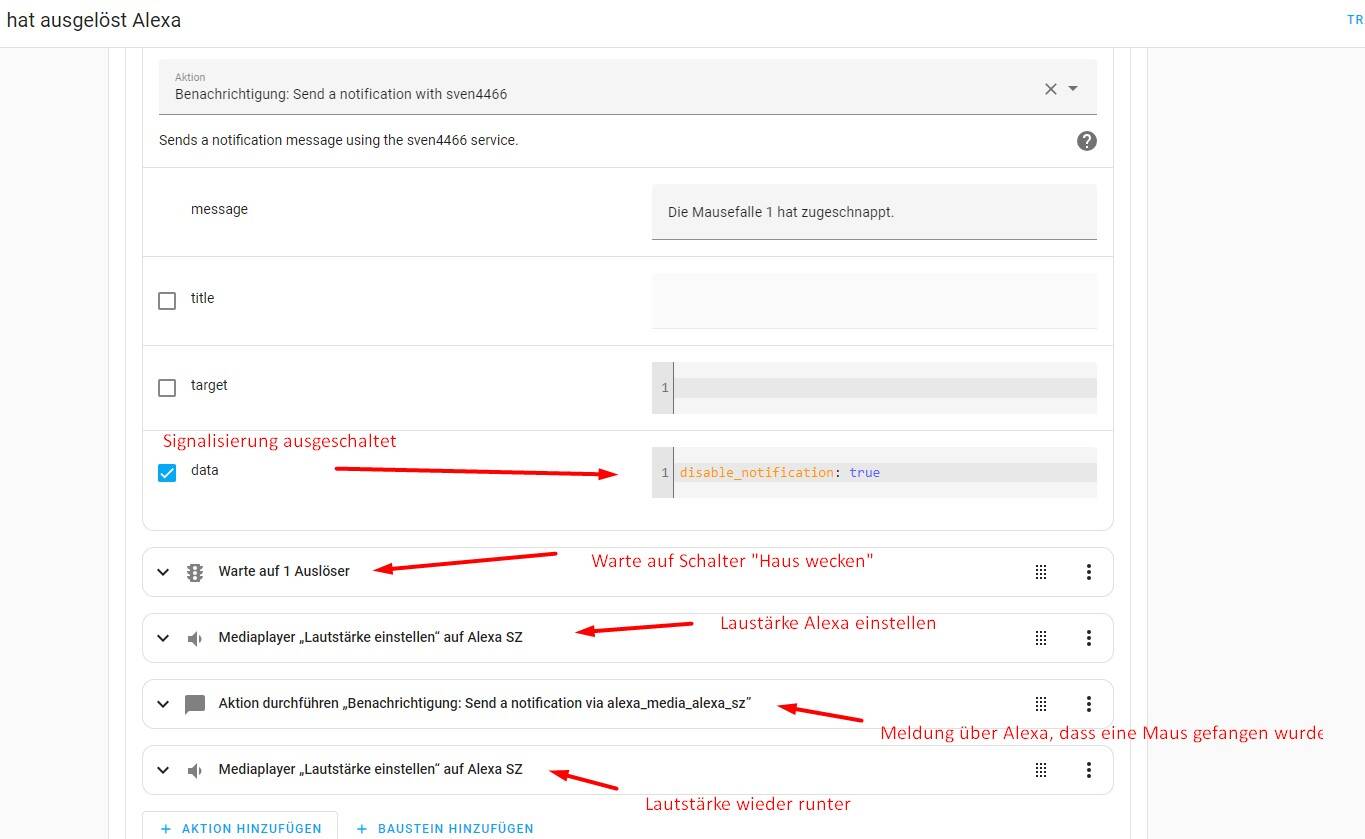Open the Aktion dropdown arrow
1365x839 pixels.
pyautogui.click(x=1073, y=89)
